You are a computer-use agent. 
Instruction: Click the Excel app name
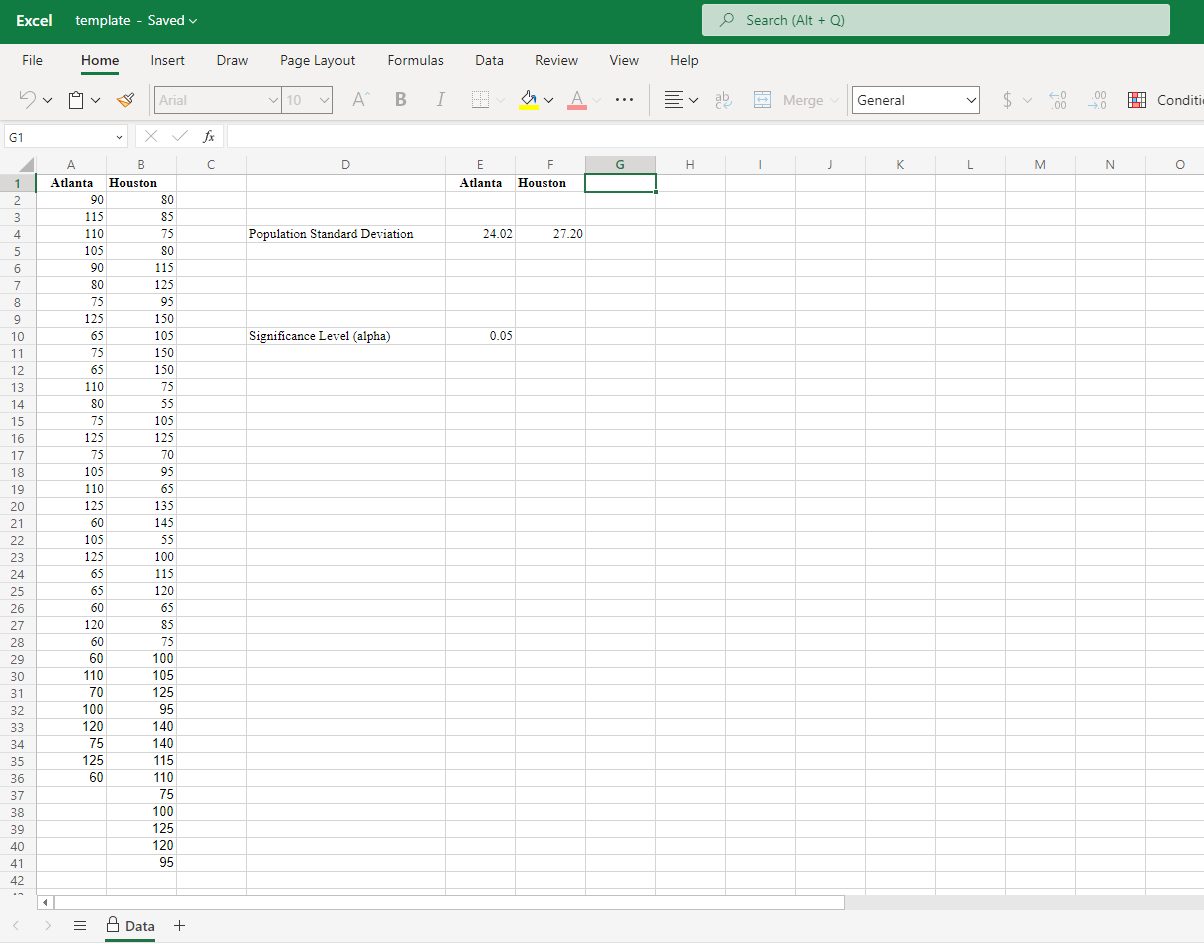click(35, 20)
